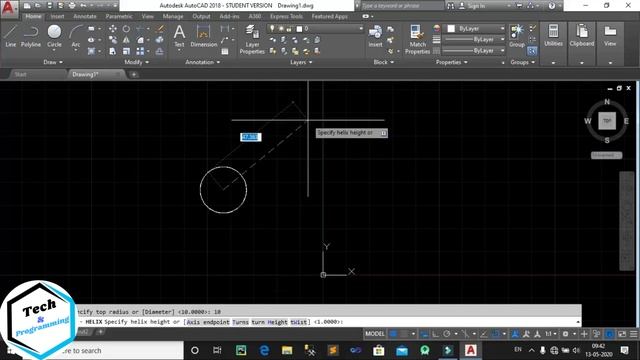The image size is (640, 360).
Task: Click the Erase tool in Modify panel
Action: point(160,29)
